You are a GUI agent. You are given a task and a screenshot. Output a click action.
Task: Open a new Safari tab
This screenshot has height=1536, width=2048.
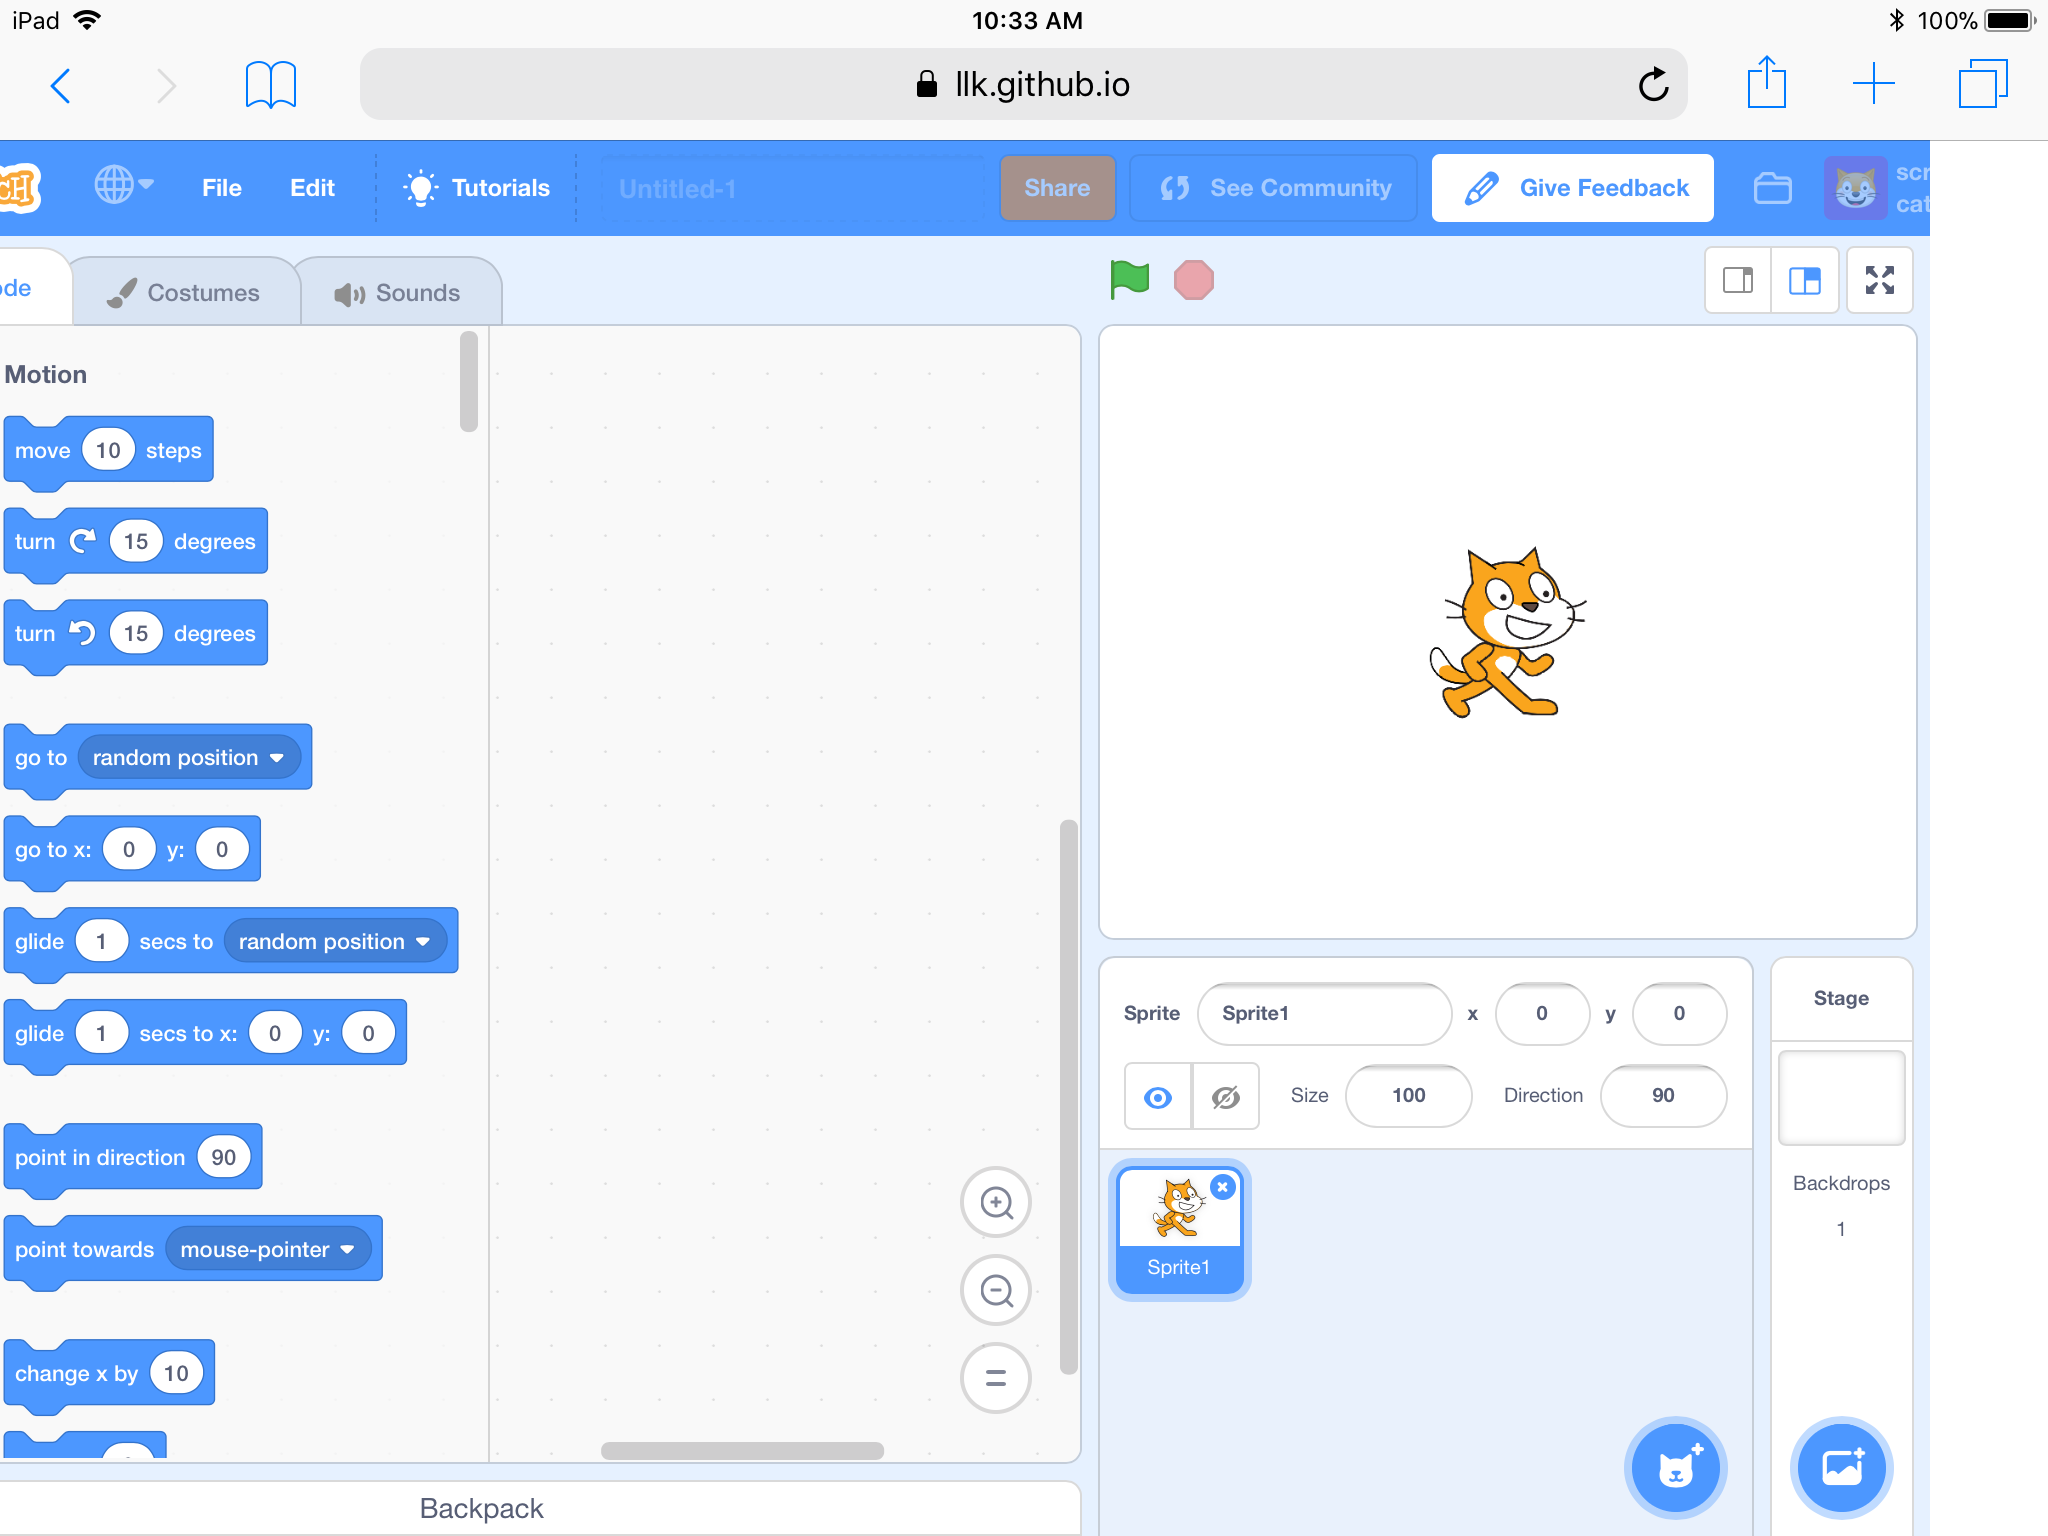click(1873, 84)
